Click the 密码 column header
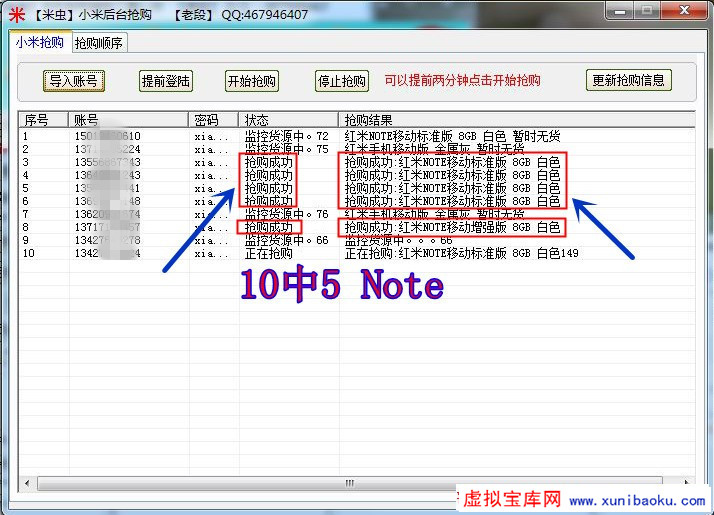 tap(214, 120)
